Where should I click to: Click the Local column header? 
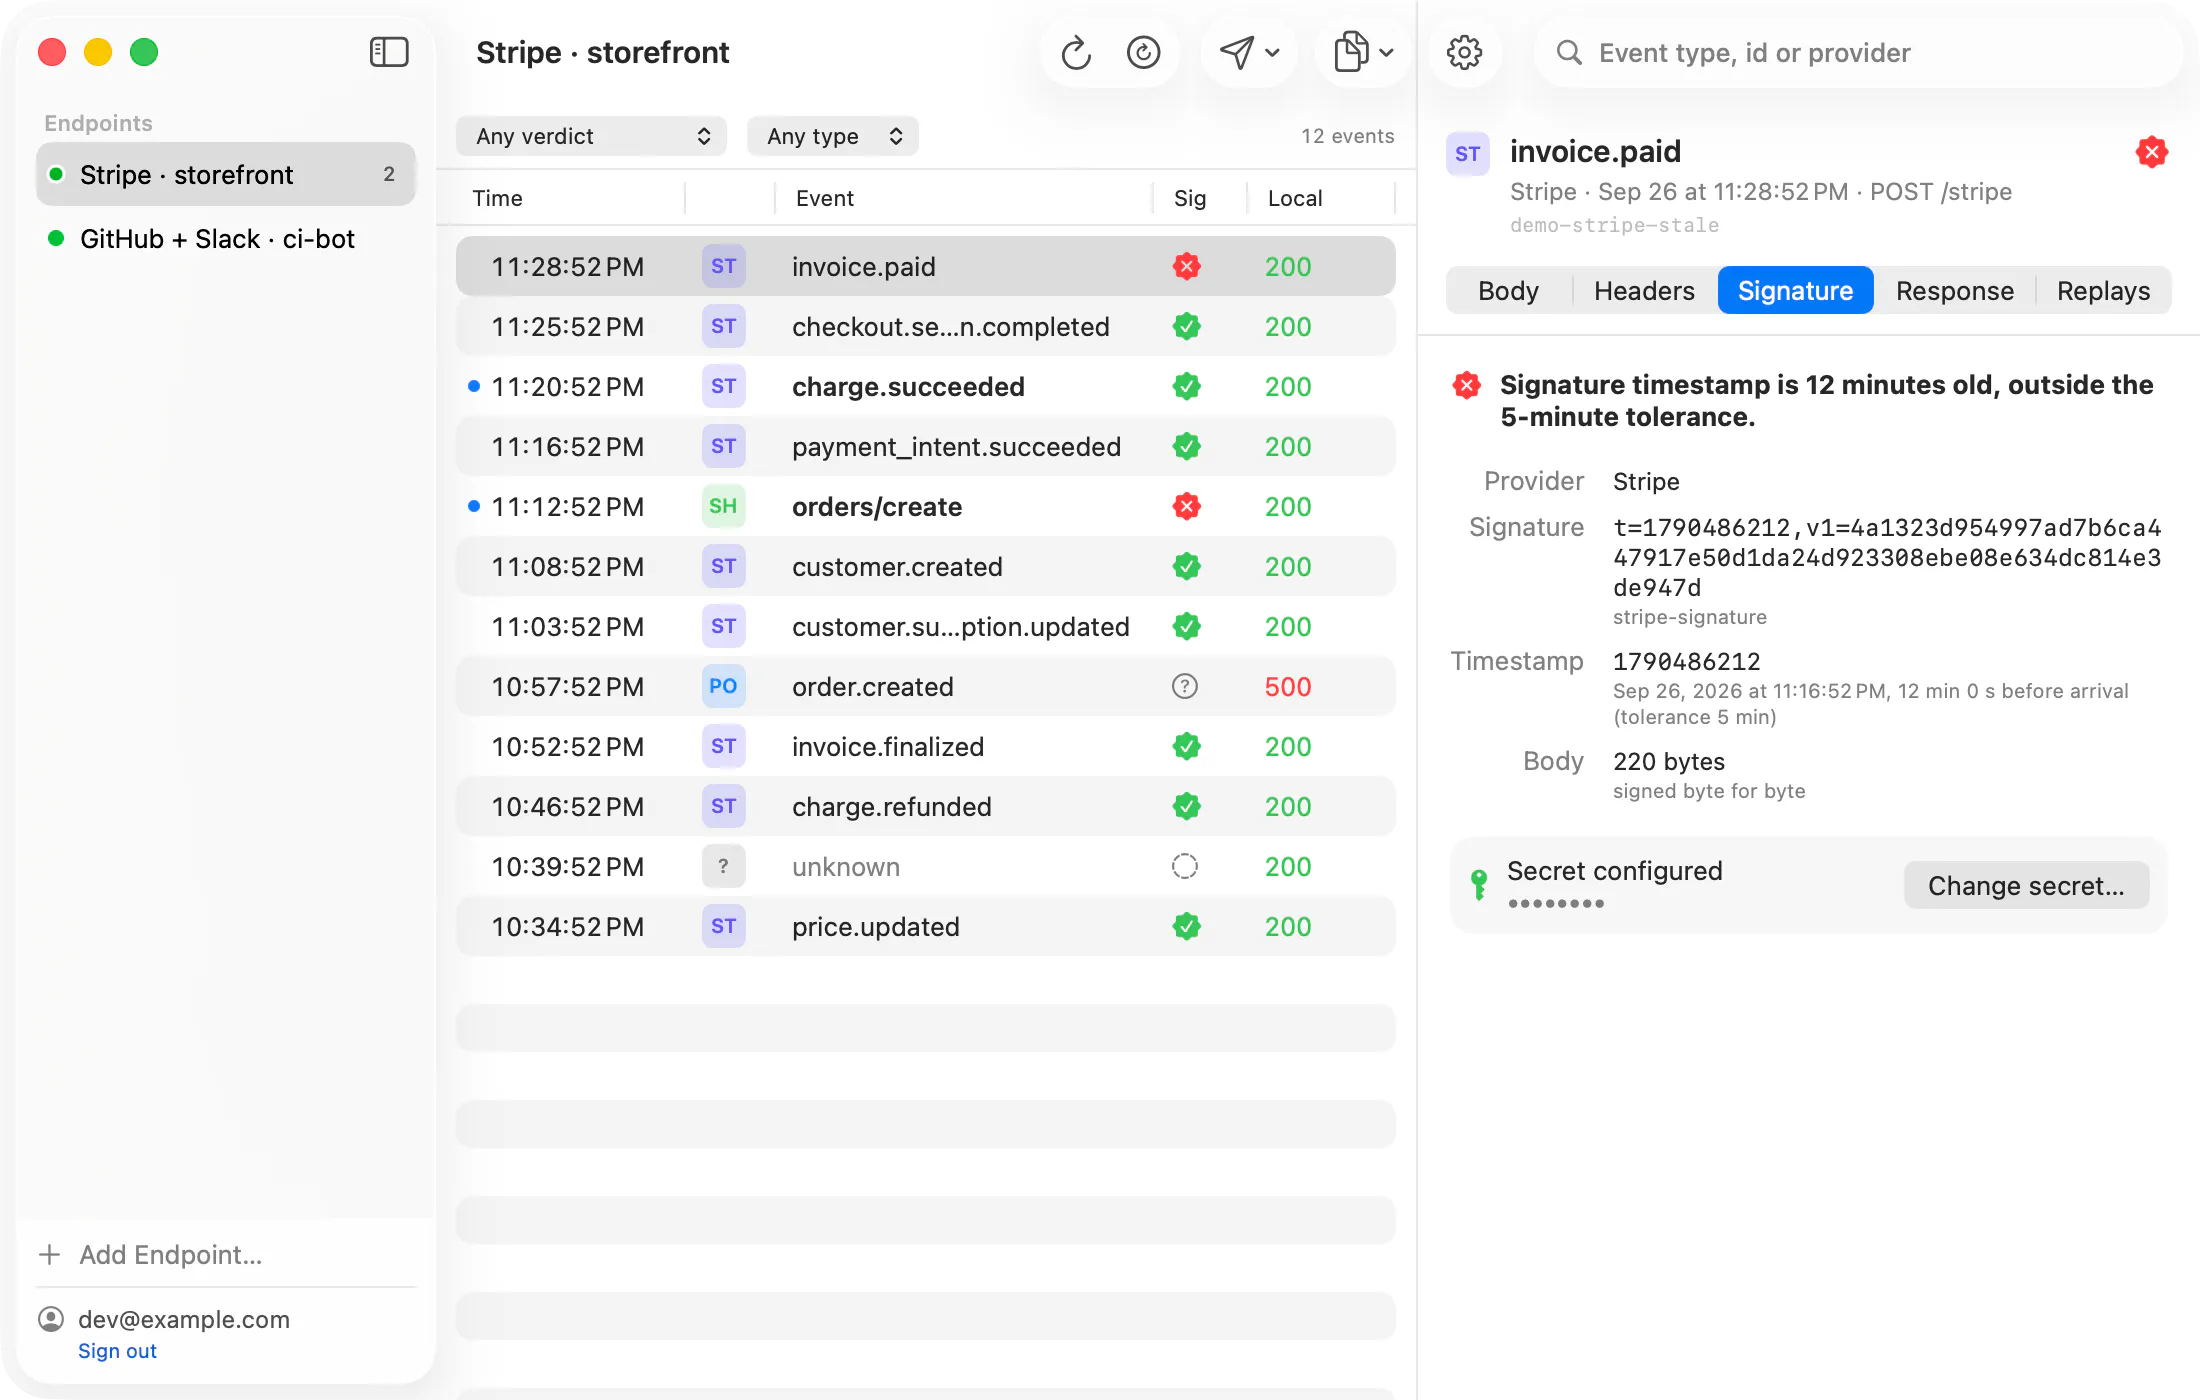point(1294,198)
